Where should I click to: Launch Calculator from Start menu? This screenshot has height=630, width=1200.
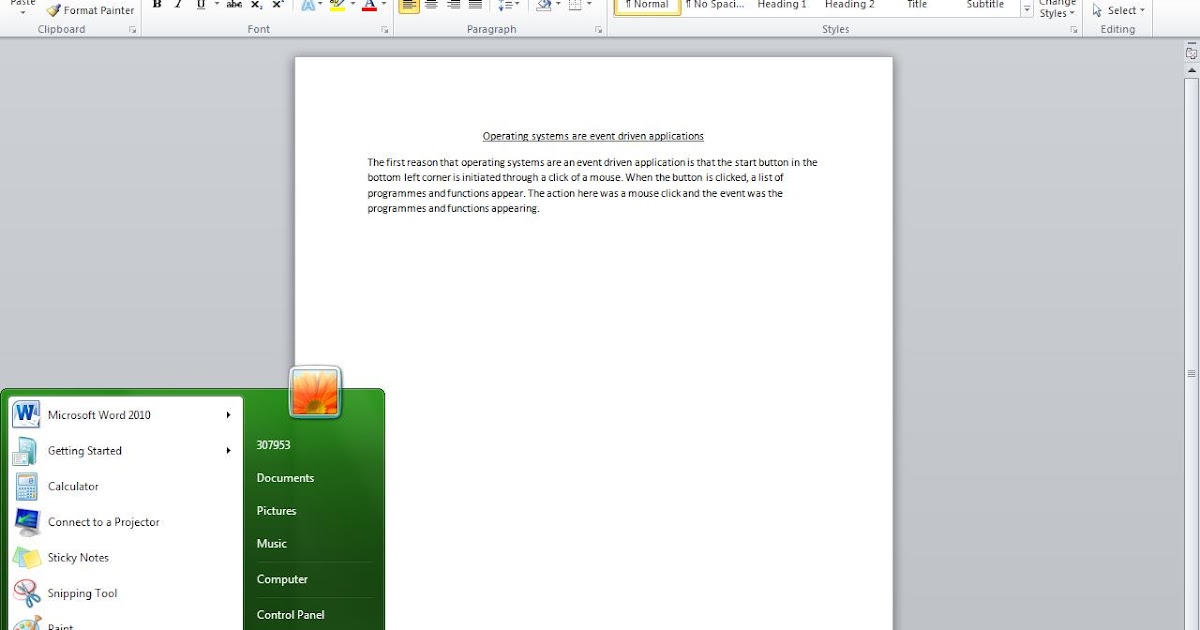coord(124,486)
